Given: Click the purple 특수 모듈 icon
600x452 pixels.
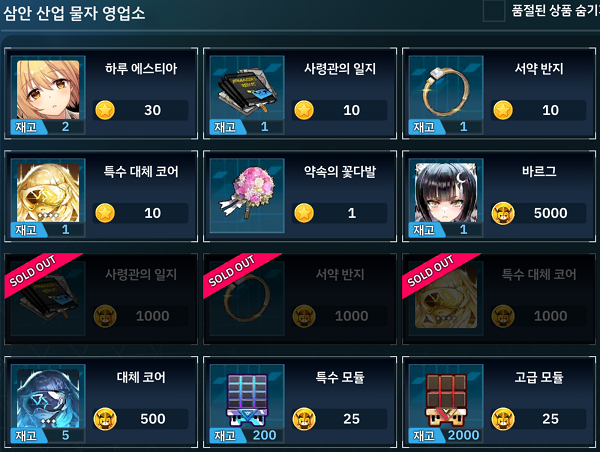Looking at the screenshot, I should [x=247, y=400].
